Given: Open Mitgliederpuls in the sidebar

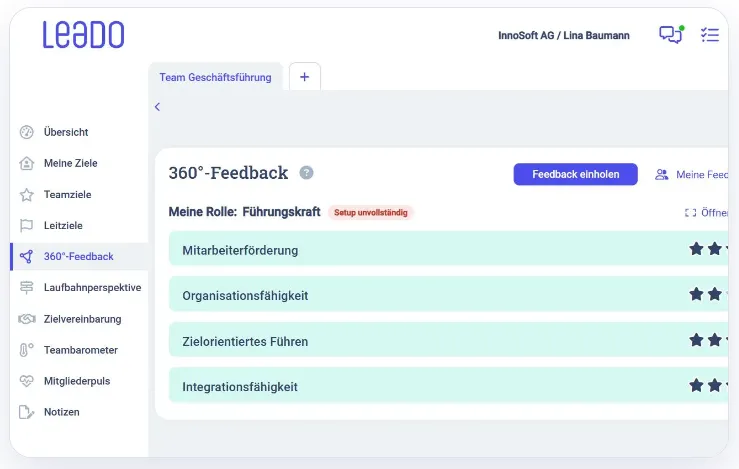Looking at the screenshot, I should click(79, 381).
